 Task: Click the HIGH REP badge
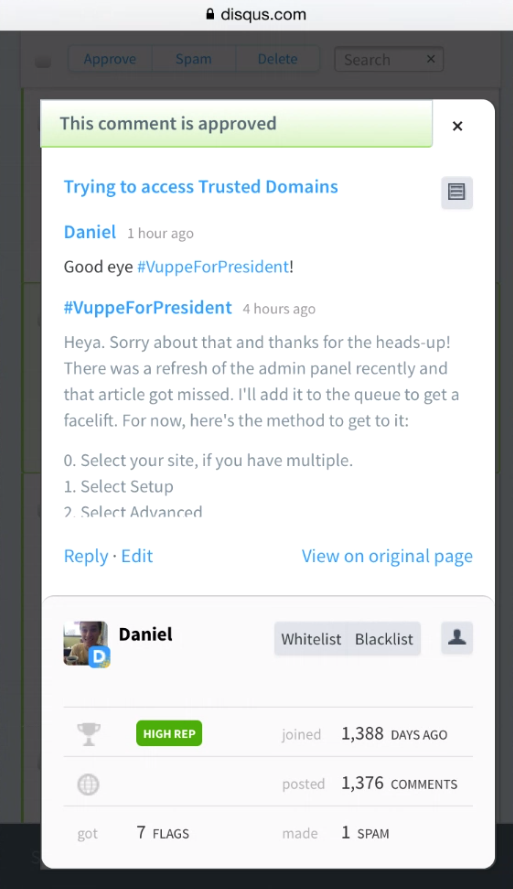(169, 734)
